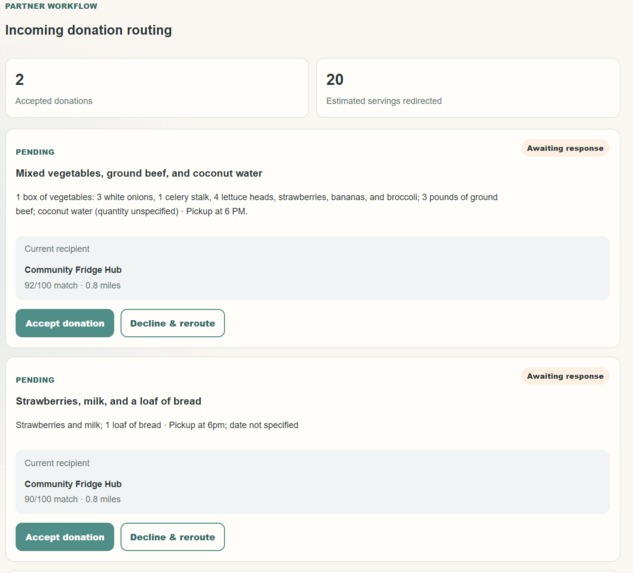This screenshot has height=573, width=633.
Task: Click the PENDING label on mixed vegetables card
Action: click(35, 152)
